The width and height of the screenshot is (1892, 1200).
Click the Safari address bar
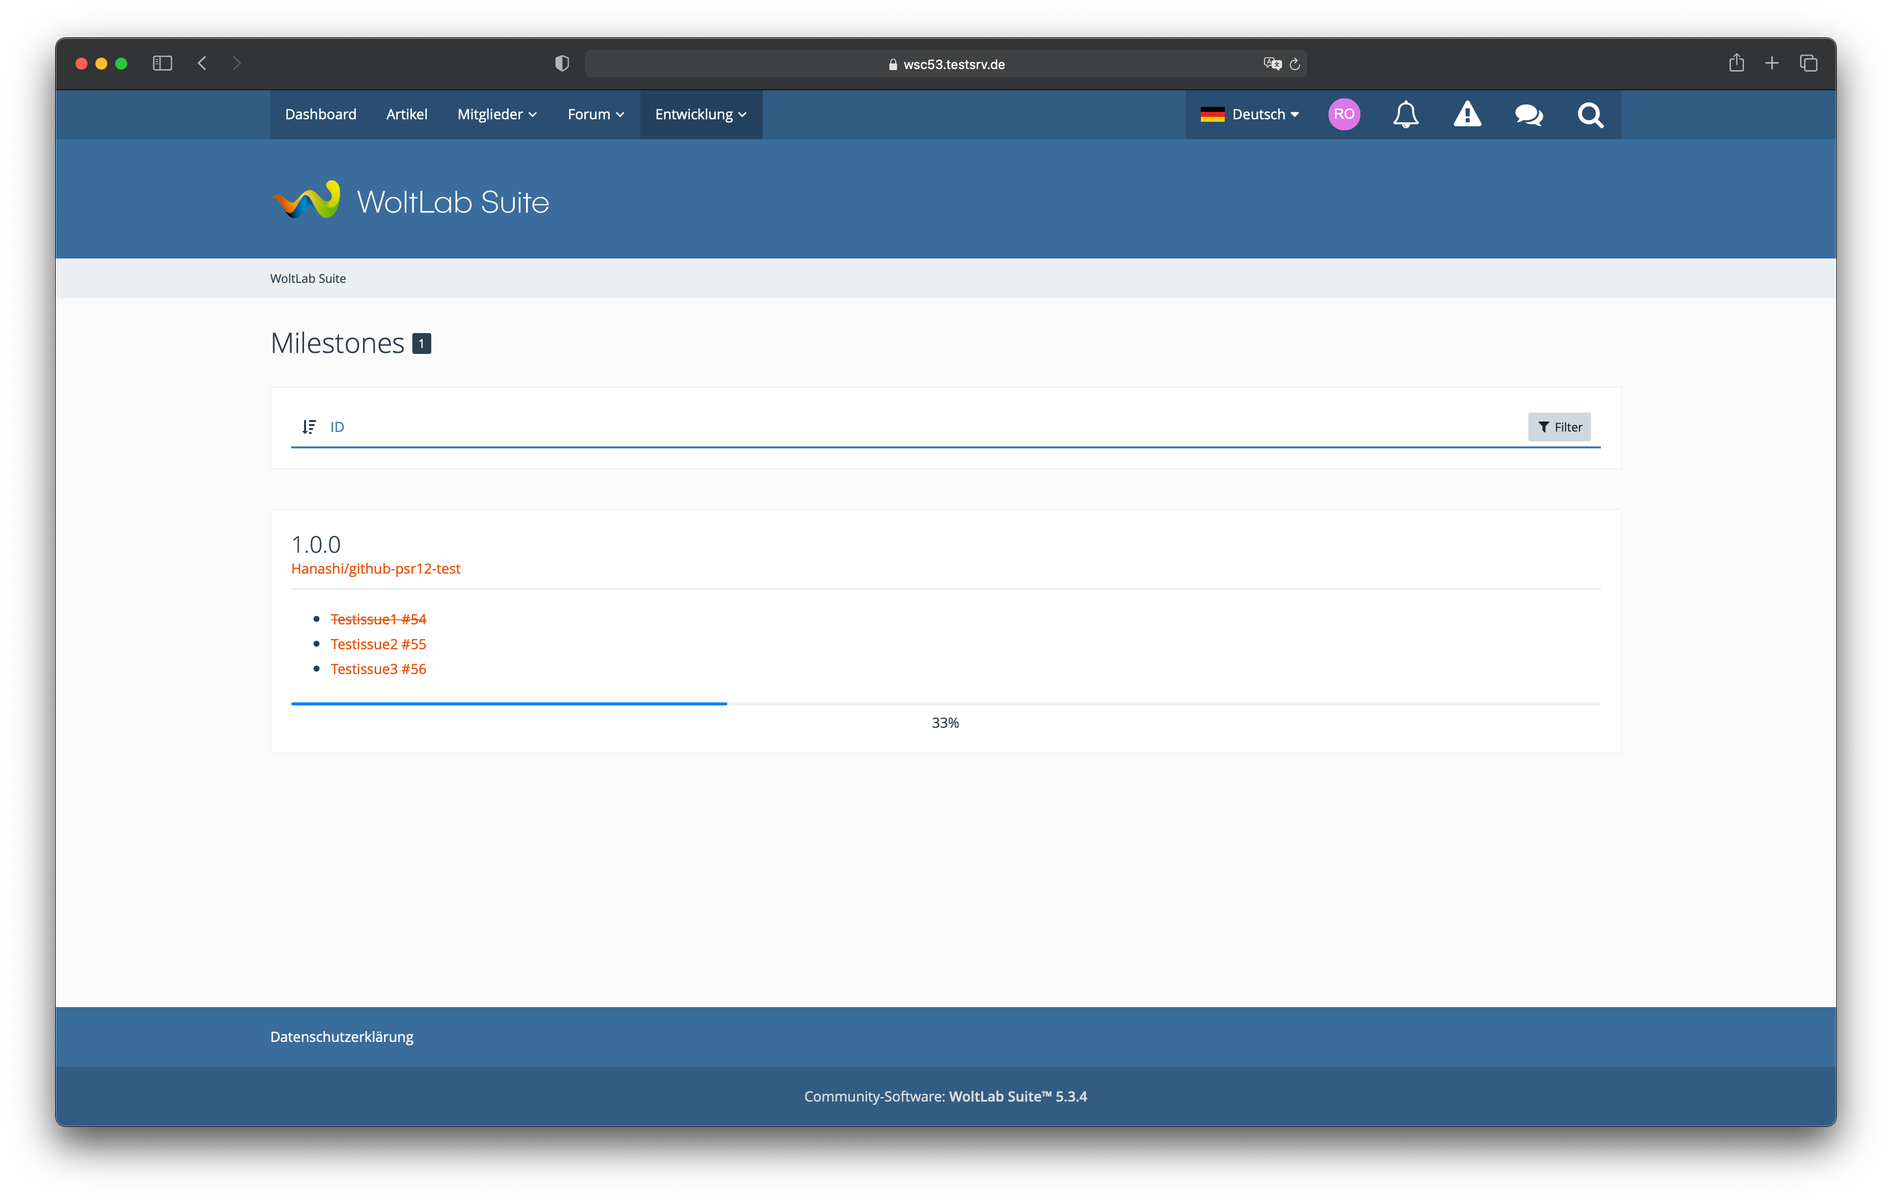pyautogui.click(x=944, y=64)
